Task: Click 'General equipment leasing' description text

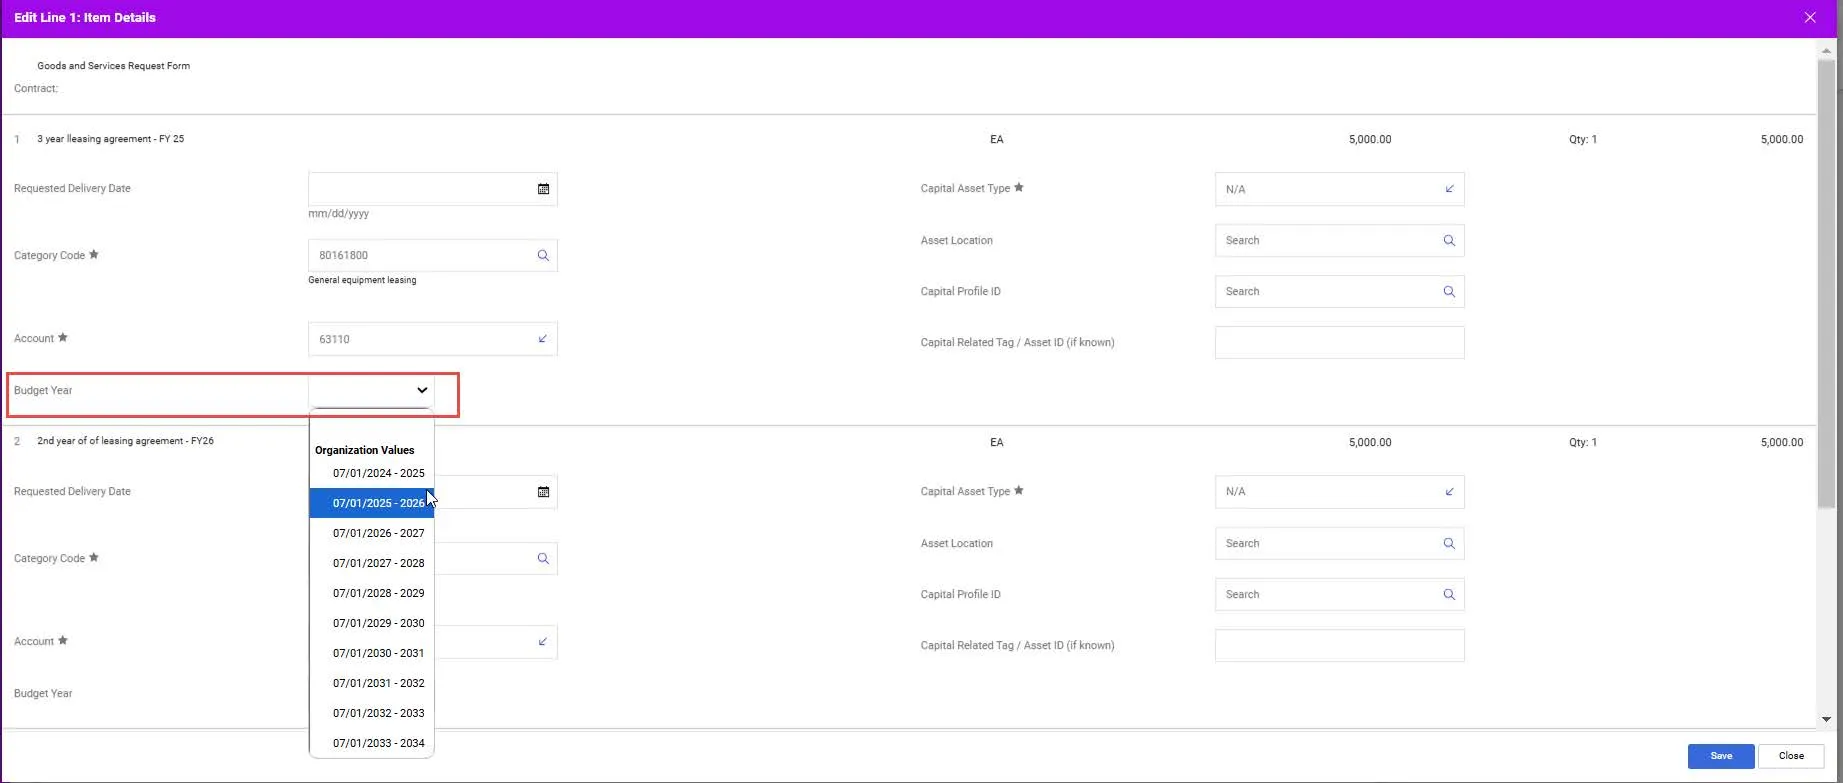Action: point(362,281)
